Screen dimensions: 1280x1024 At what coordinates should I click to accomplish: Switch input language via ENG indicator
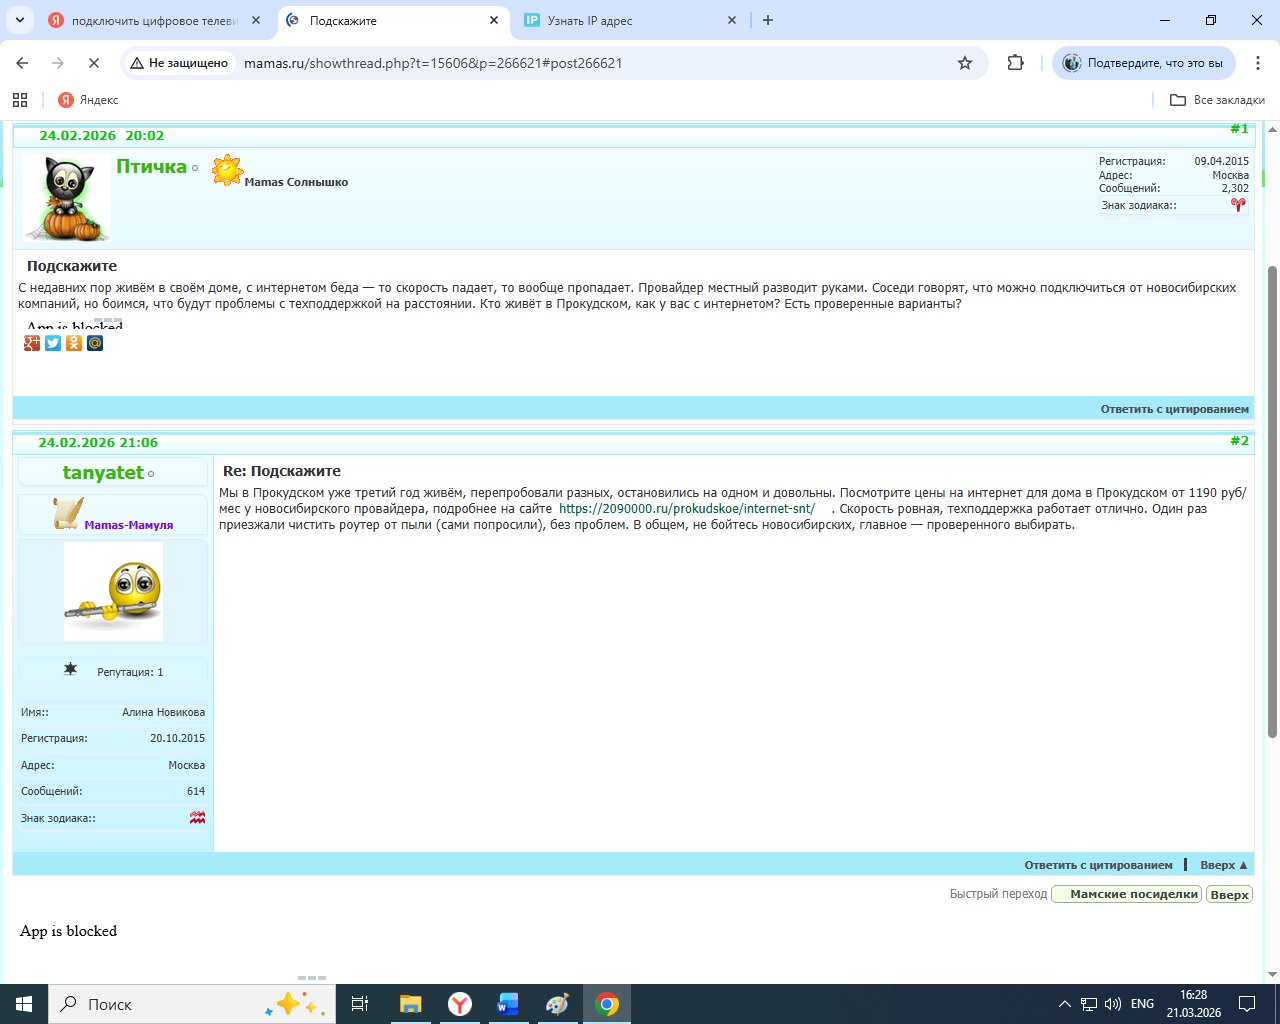click(x=1142, y=1004)
